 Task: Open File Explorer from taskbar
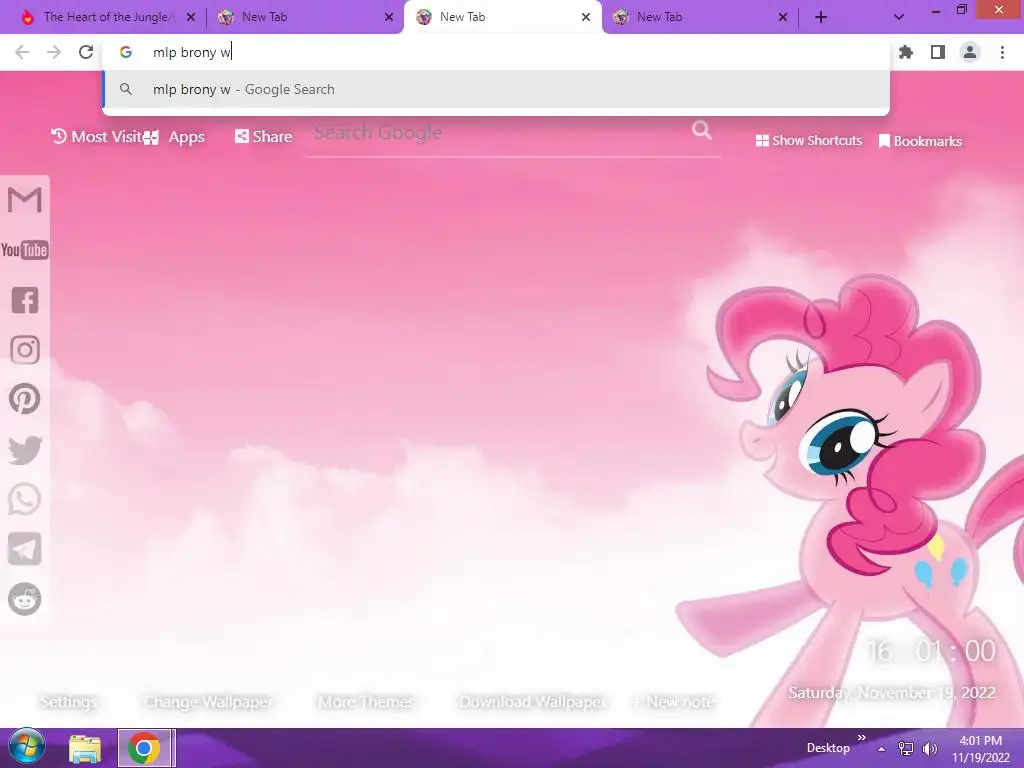click(x=85, y=748)
